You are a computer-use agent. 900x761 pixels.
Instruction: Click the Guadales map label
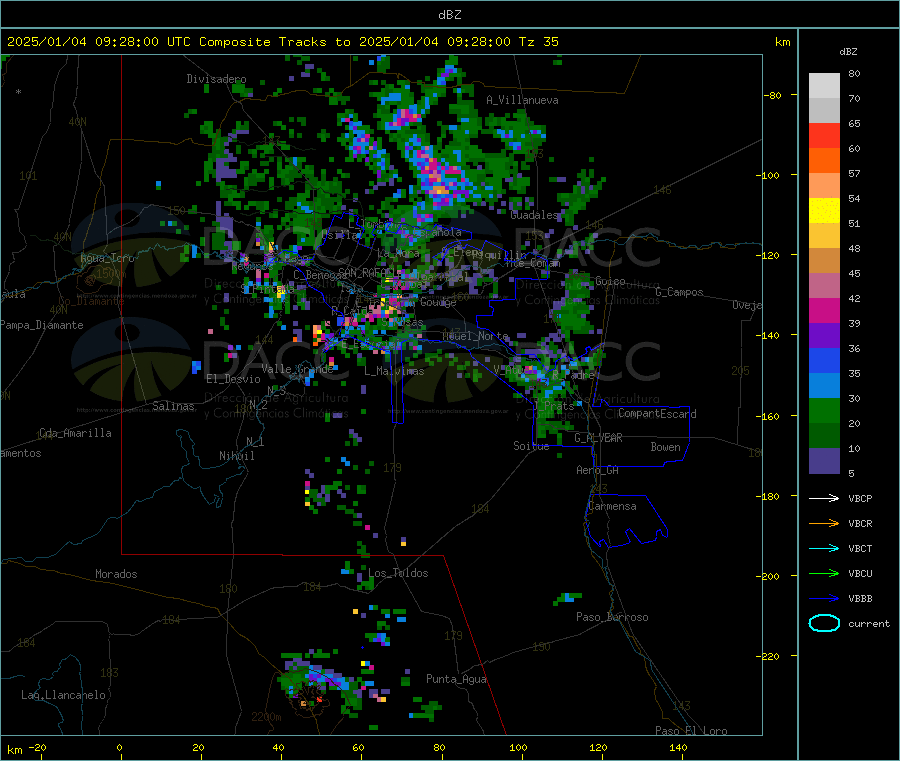[x=534, y=215]
